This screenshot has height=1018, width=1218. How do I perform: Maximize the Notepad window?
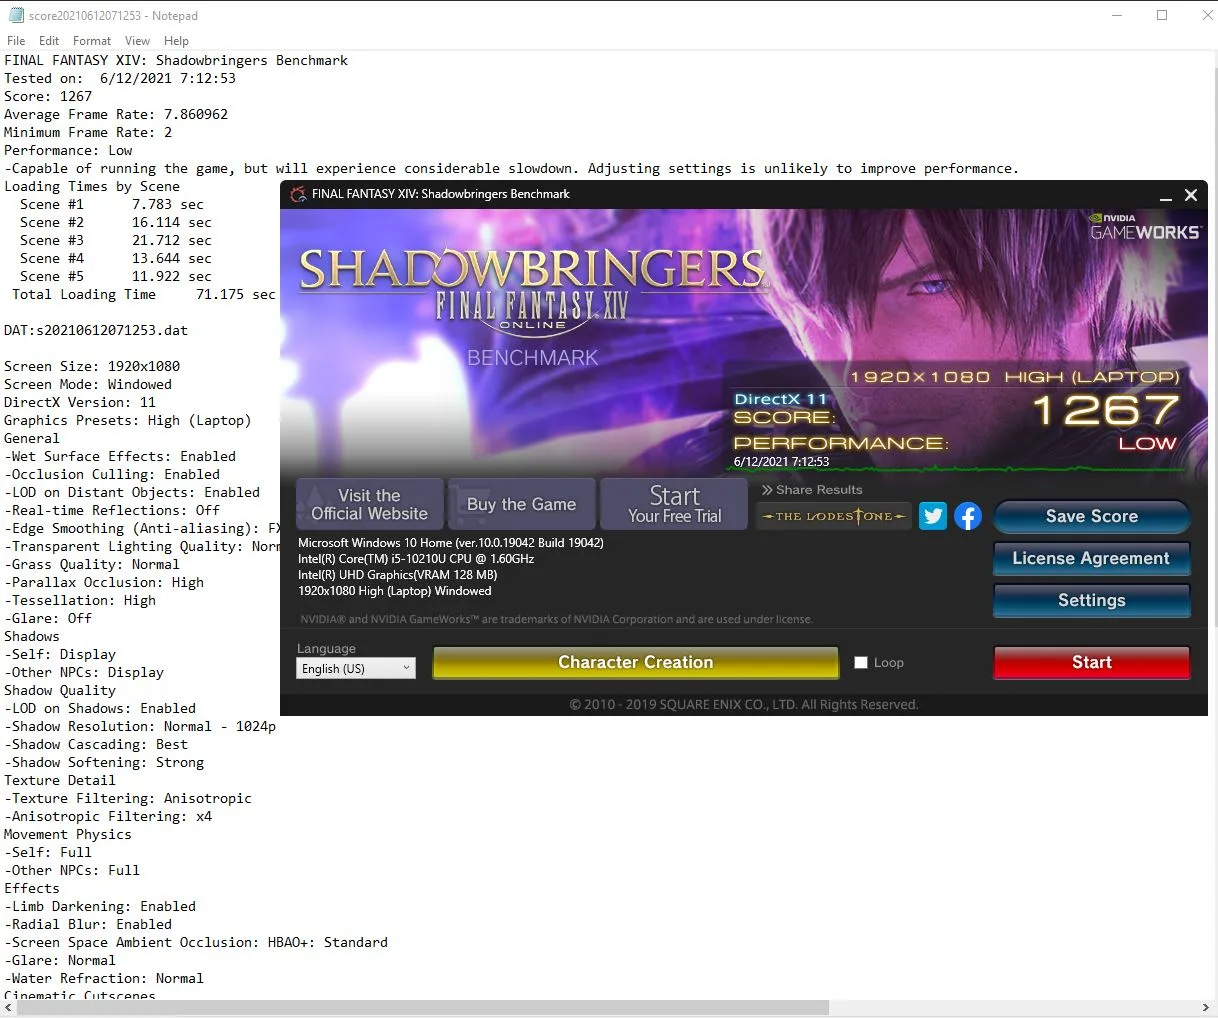pos(1162,15)
